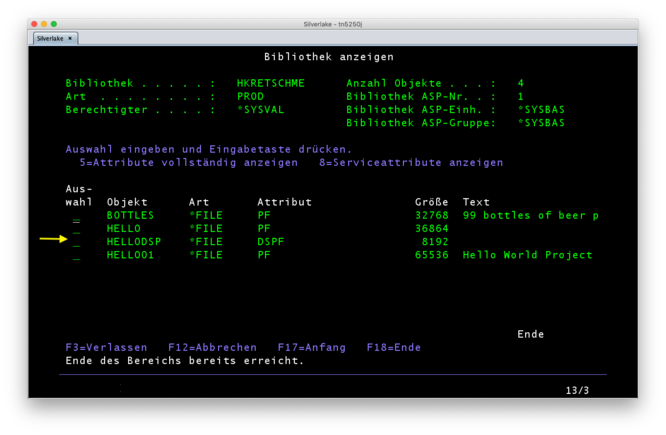Click F17=Anfang function key label
Viewport: 666px width, 435px height.
[311, 347]
